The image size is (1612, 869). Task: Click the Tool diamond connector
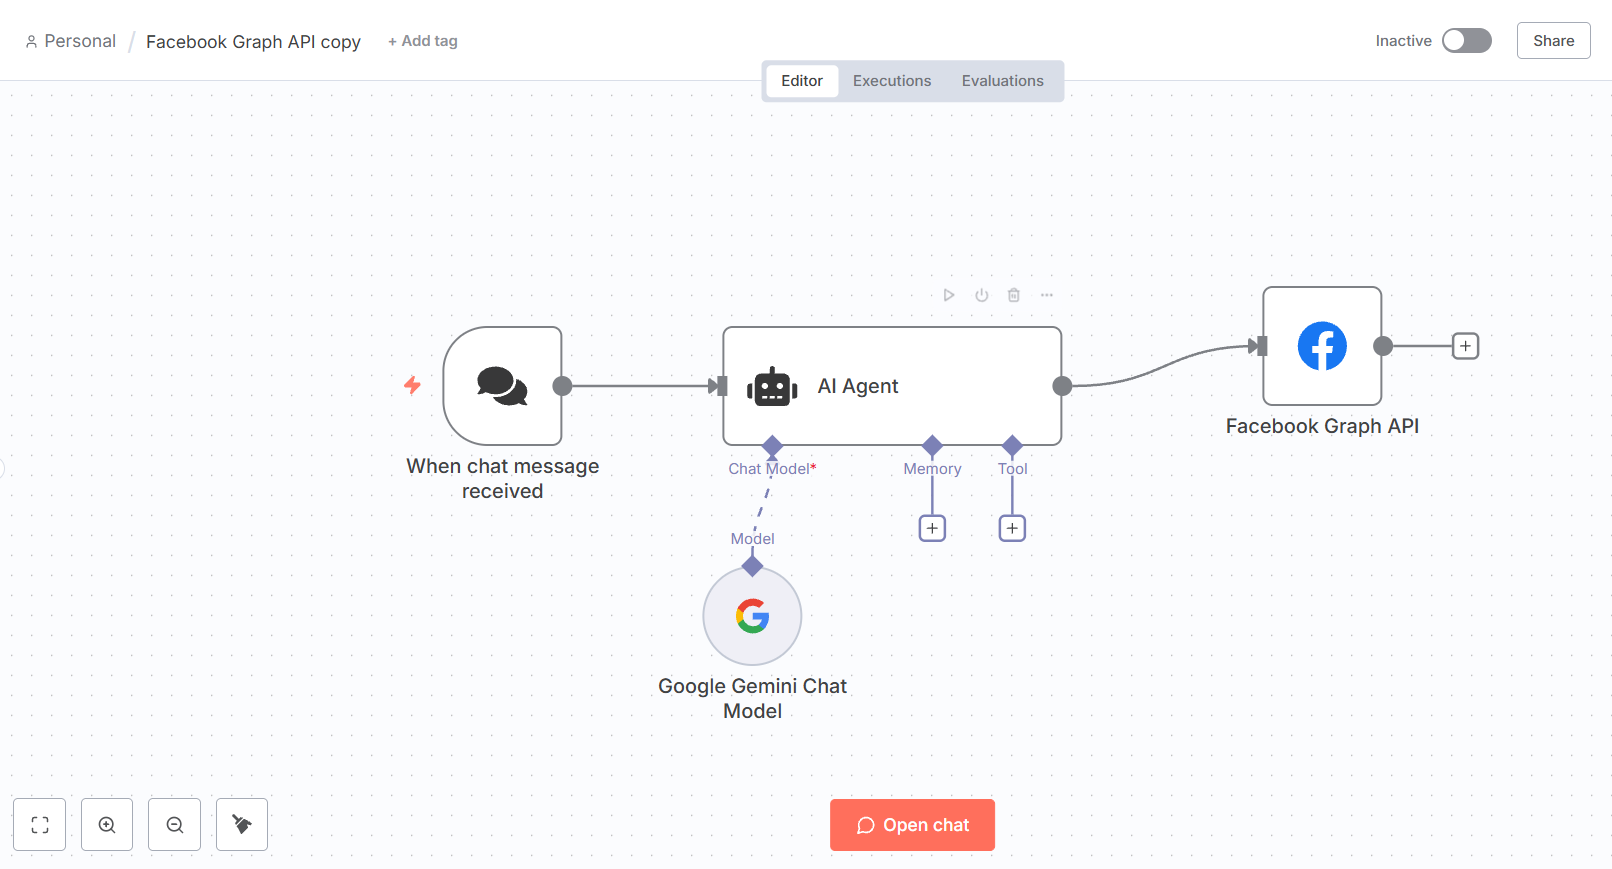(1012, 446)
